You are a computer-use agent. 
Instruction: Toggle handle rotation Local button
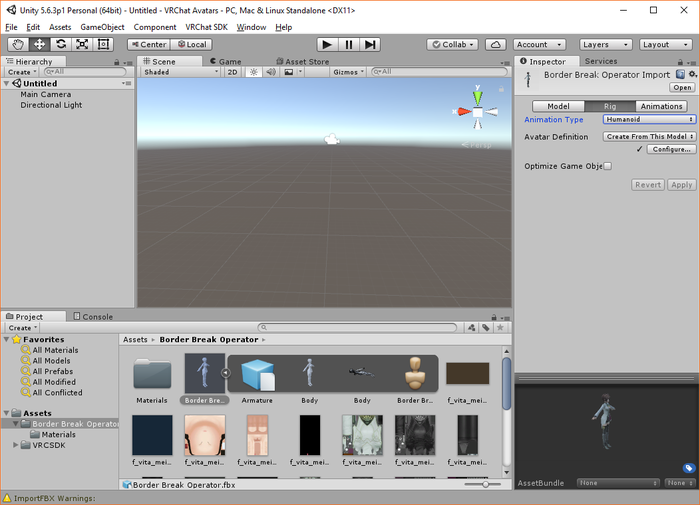[192, 45]
